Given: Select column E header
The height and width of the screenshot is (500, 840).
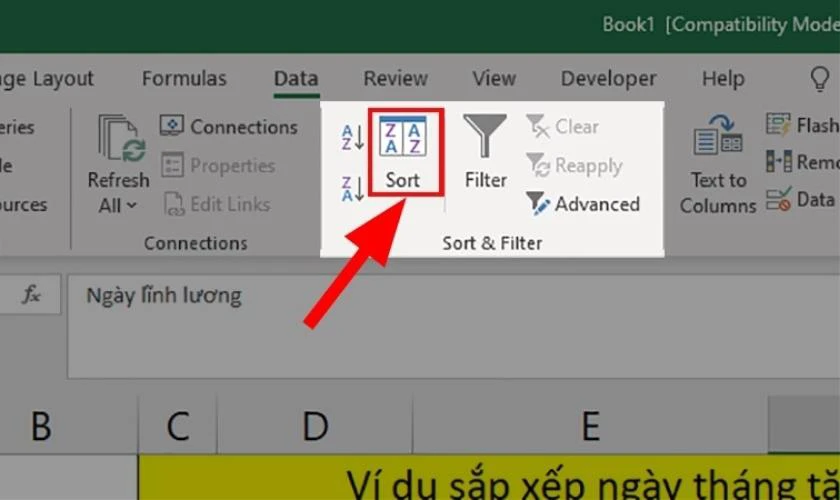Looking at the screenshot, I should (x=590, y=426).
